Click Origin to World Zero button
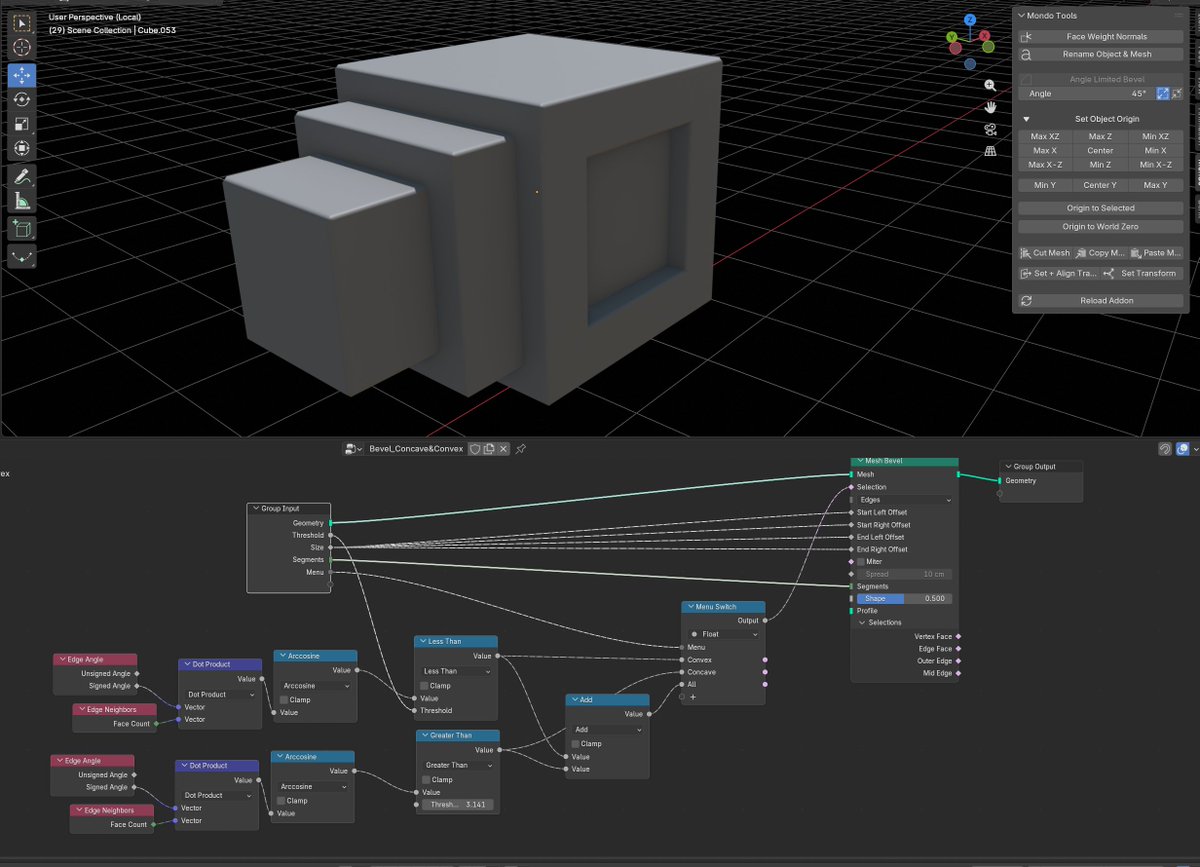Image resolution: width=1200 pixels, height=867 pixels. point(1100,227)
